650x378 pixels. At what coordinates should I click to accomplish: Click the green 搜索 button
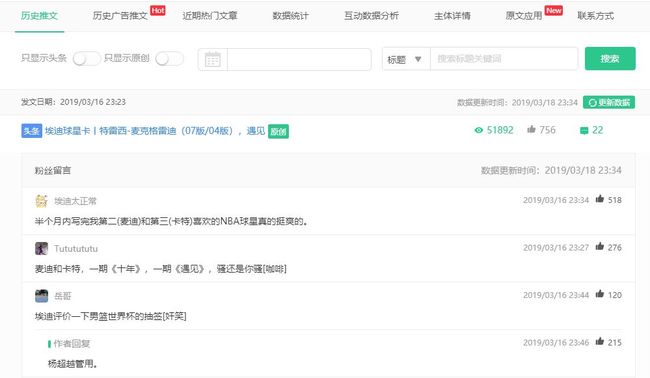tap(610, 58)
